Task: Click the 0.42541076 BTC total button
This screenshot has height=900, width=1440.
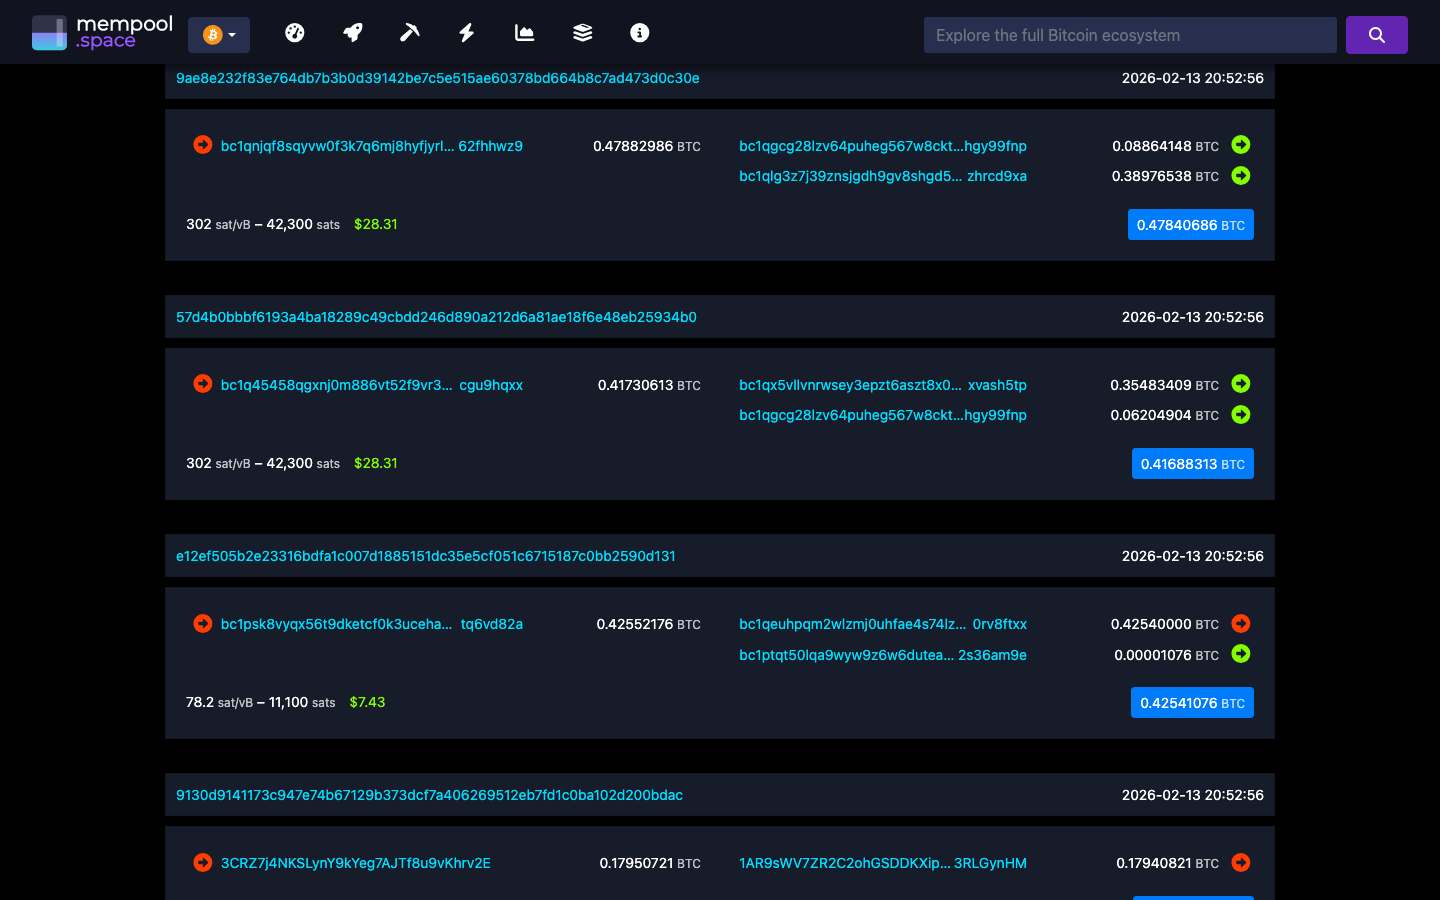Action: pyautogui.click(x=1192, y=702)
